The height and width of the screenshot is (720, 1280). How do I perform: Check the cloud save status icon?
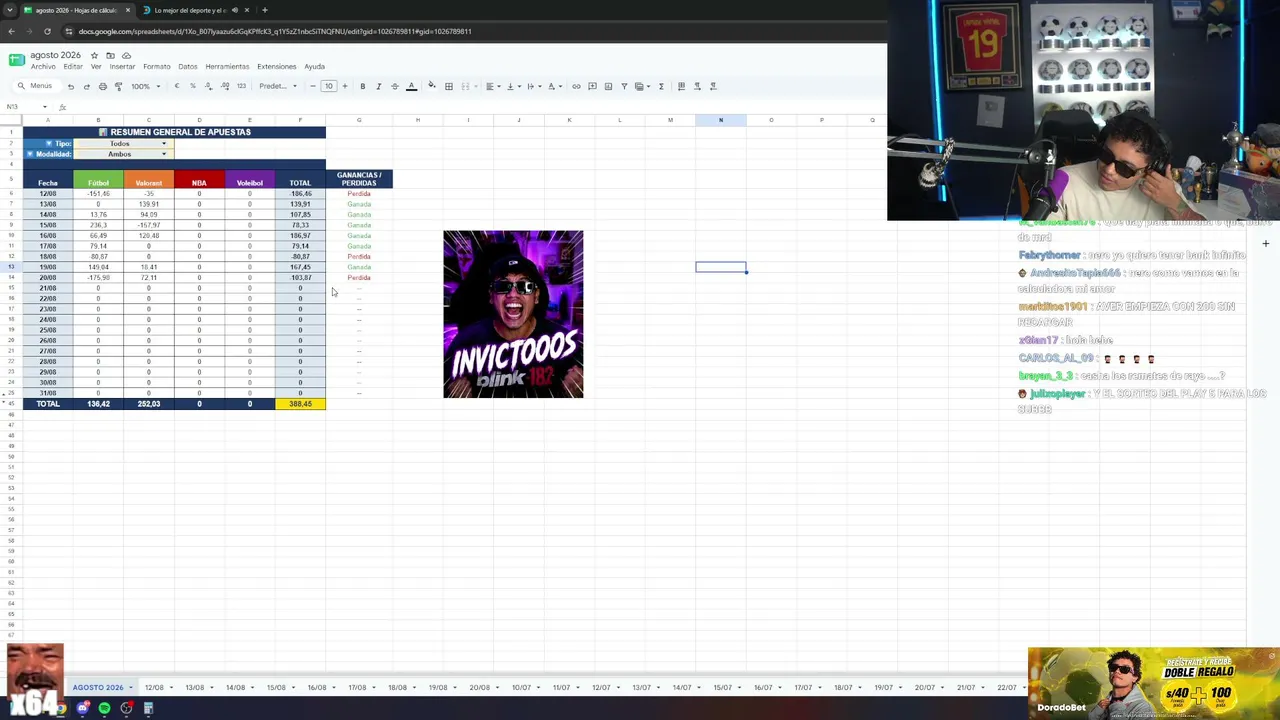(126, 55)
